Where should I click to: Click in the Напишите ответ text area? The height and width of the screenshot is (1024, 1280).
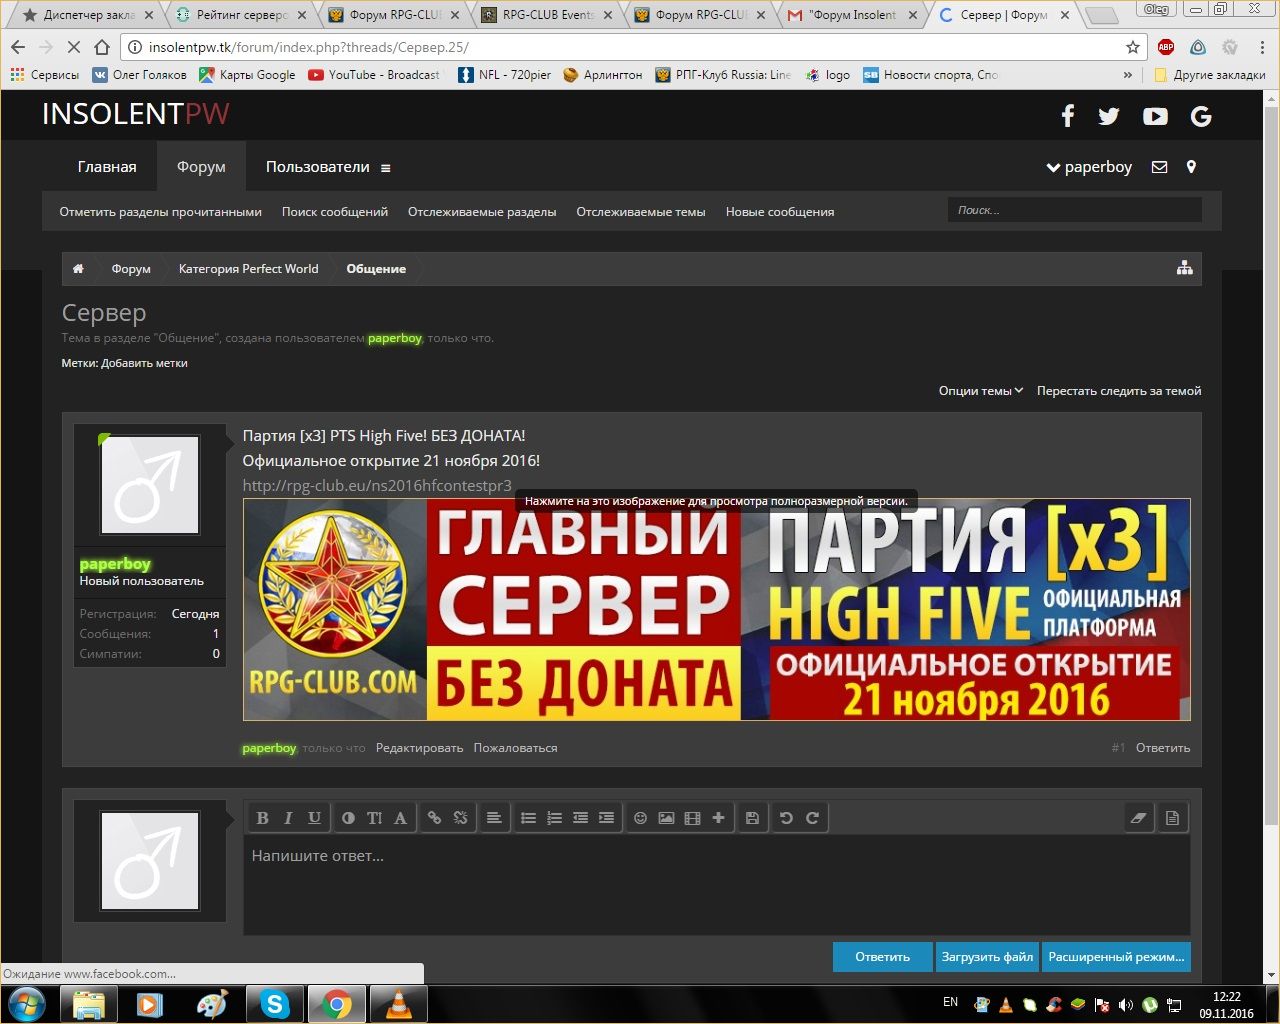point(716,885)
